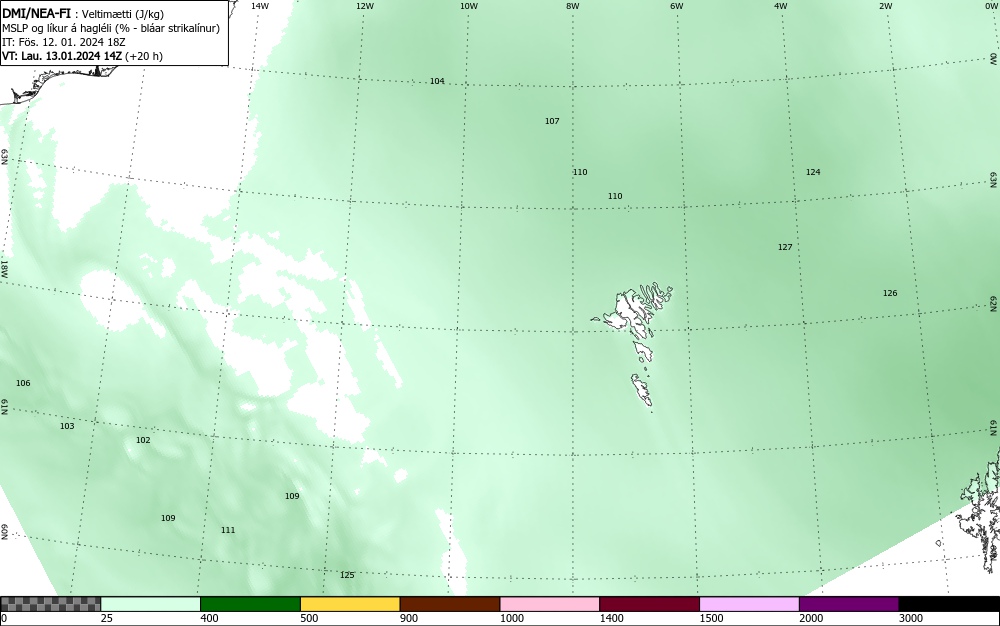
Task: Click the 18W label on the map edge
Action: 4,268
